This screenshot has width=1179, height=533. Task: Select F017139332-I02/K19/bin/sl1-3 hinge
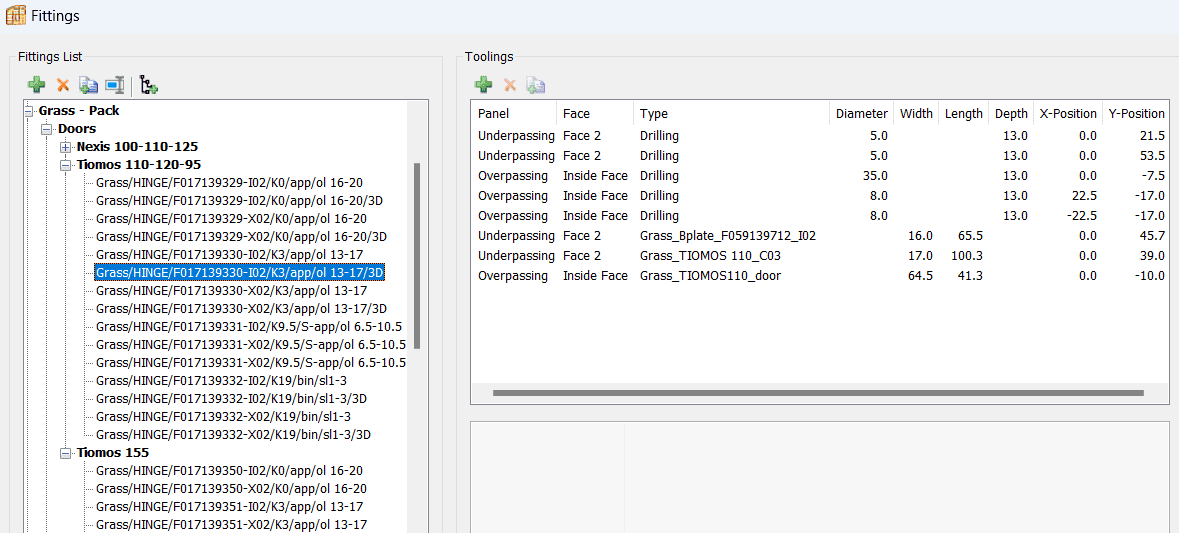point(223,380)
